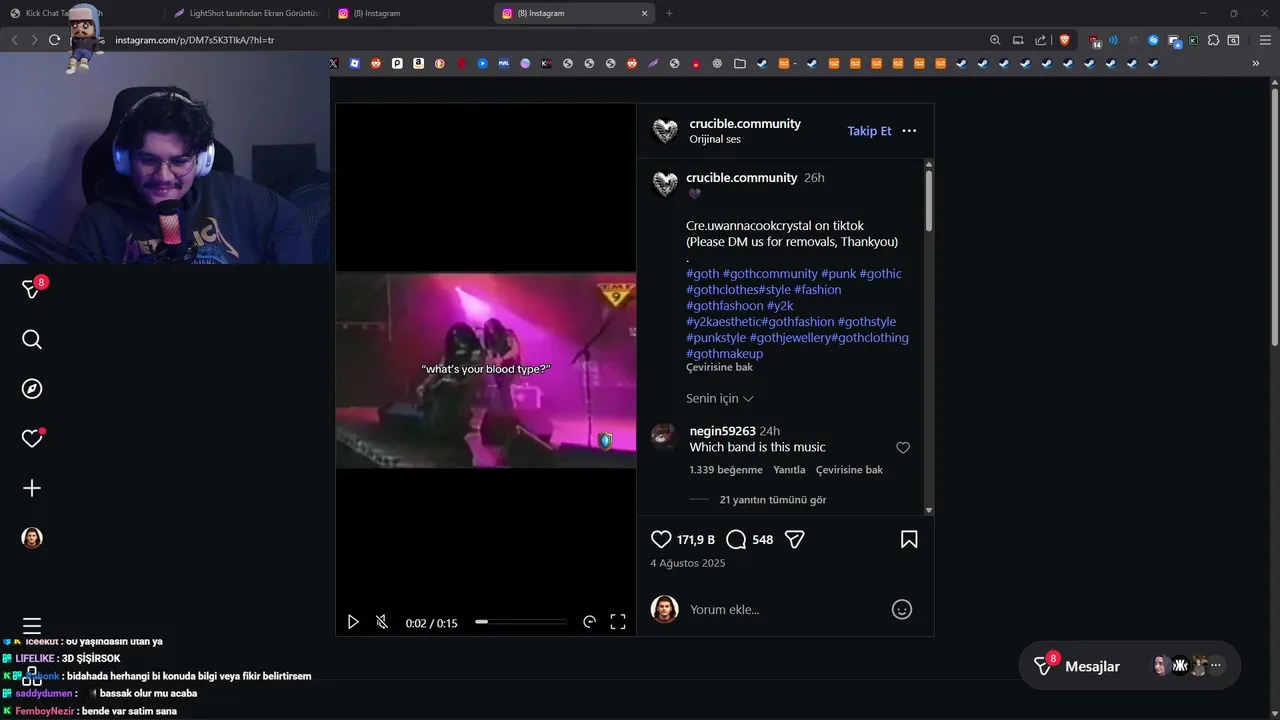1280x720 pixels.
Task: Share the post with the paper plane icon
Action: coord(795,539)
